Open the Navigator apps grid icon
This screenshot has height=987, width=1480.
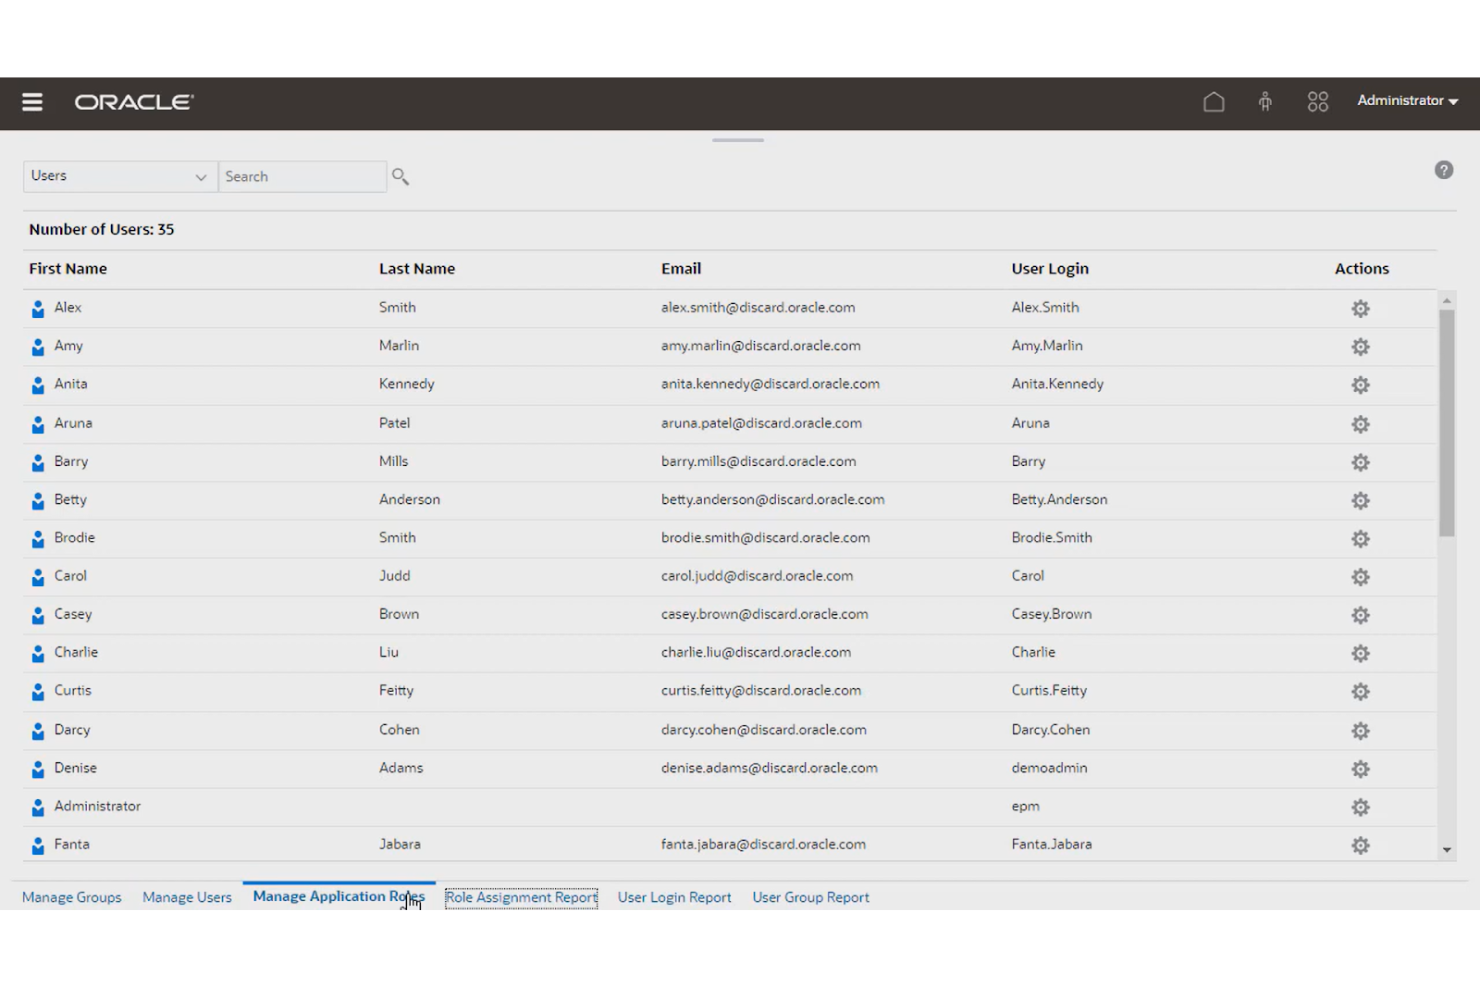point(1317,101)
